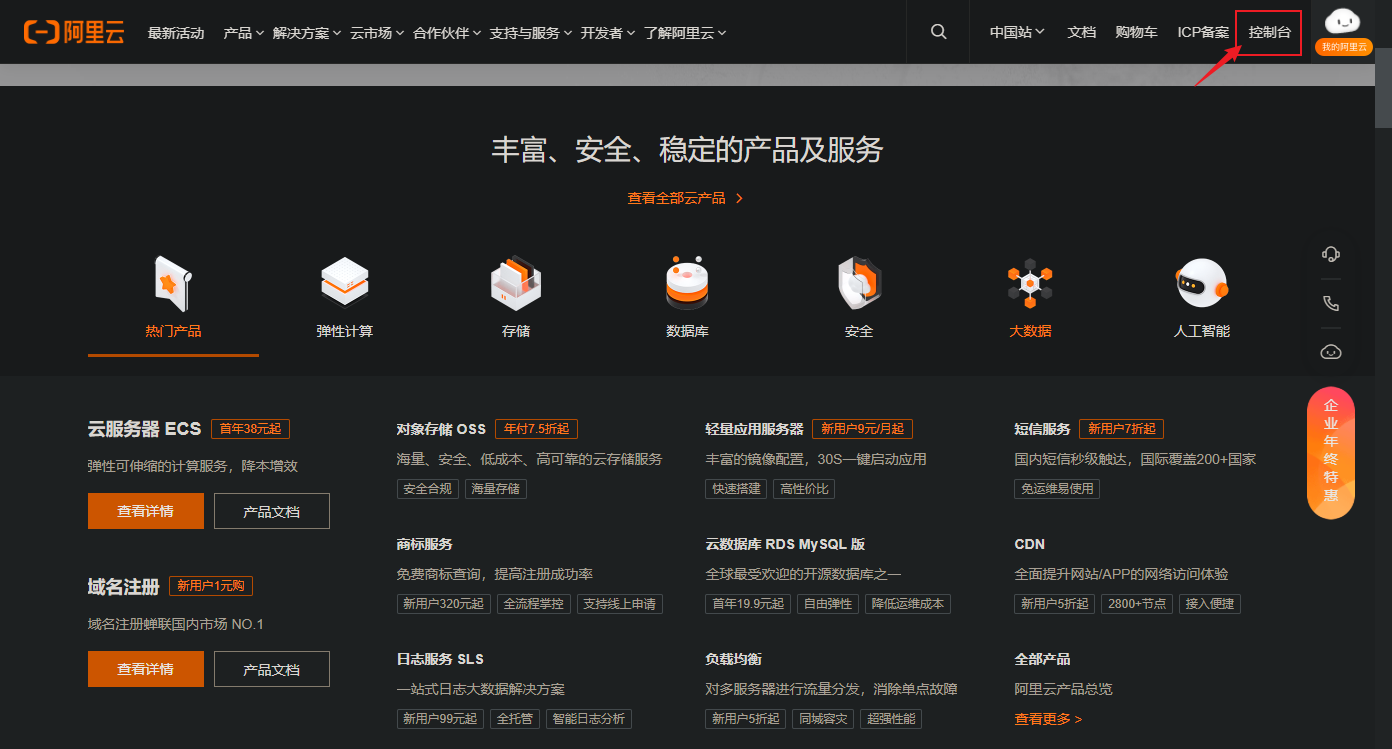Open 文档 in the top bar
This screenshot has height=749, width=1392.
1082,32
